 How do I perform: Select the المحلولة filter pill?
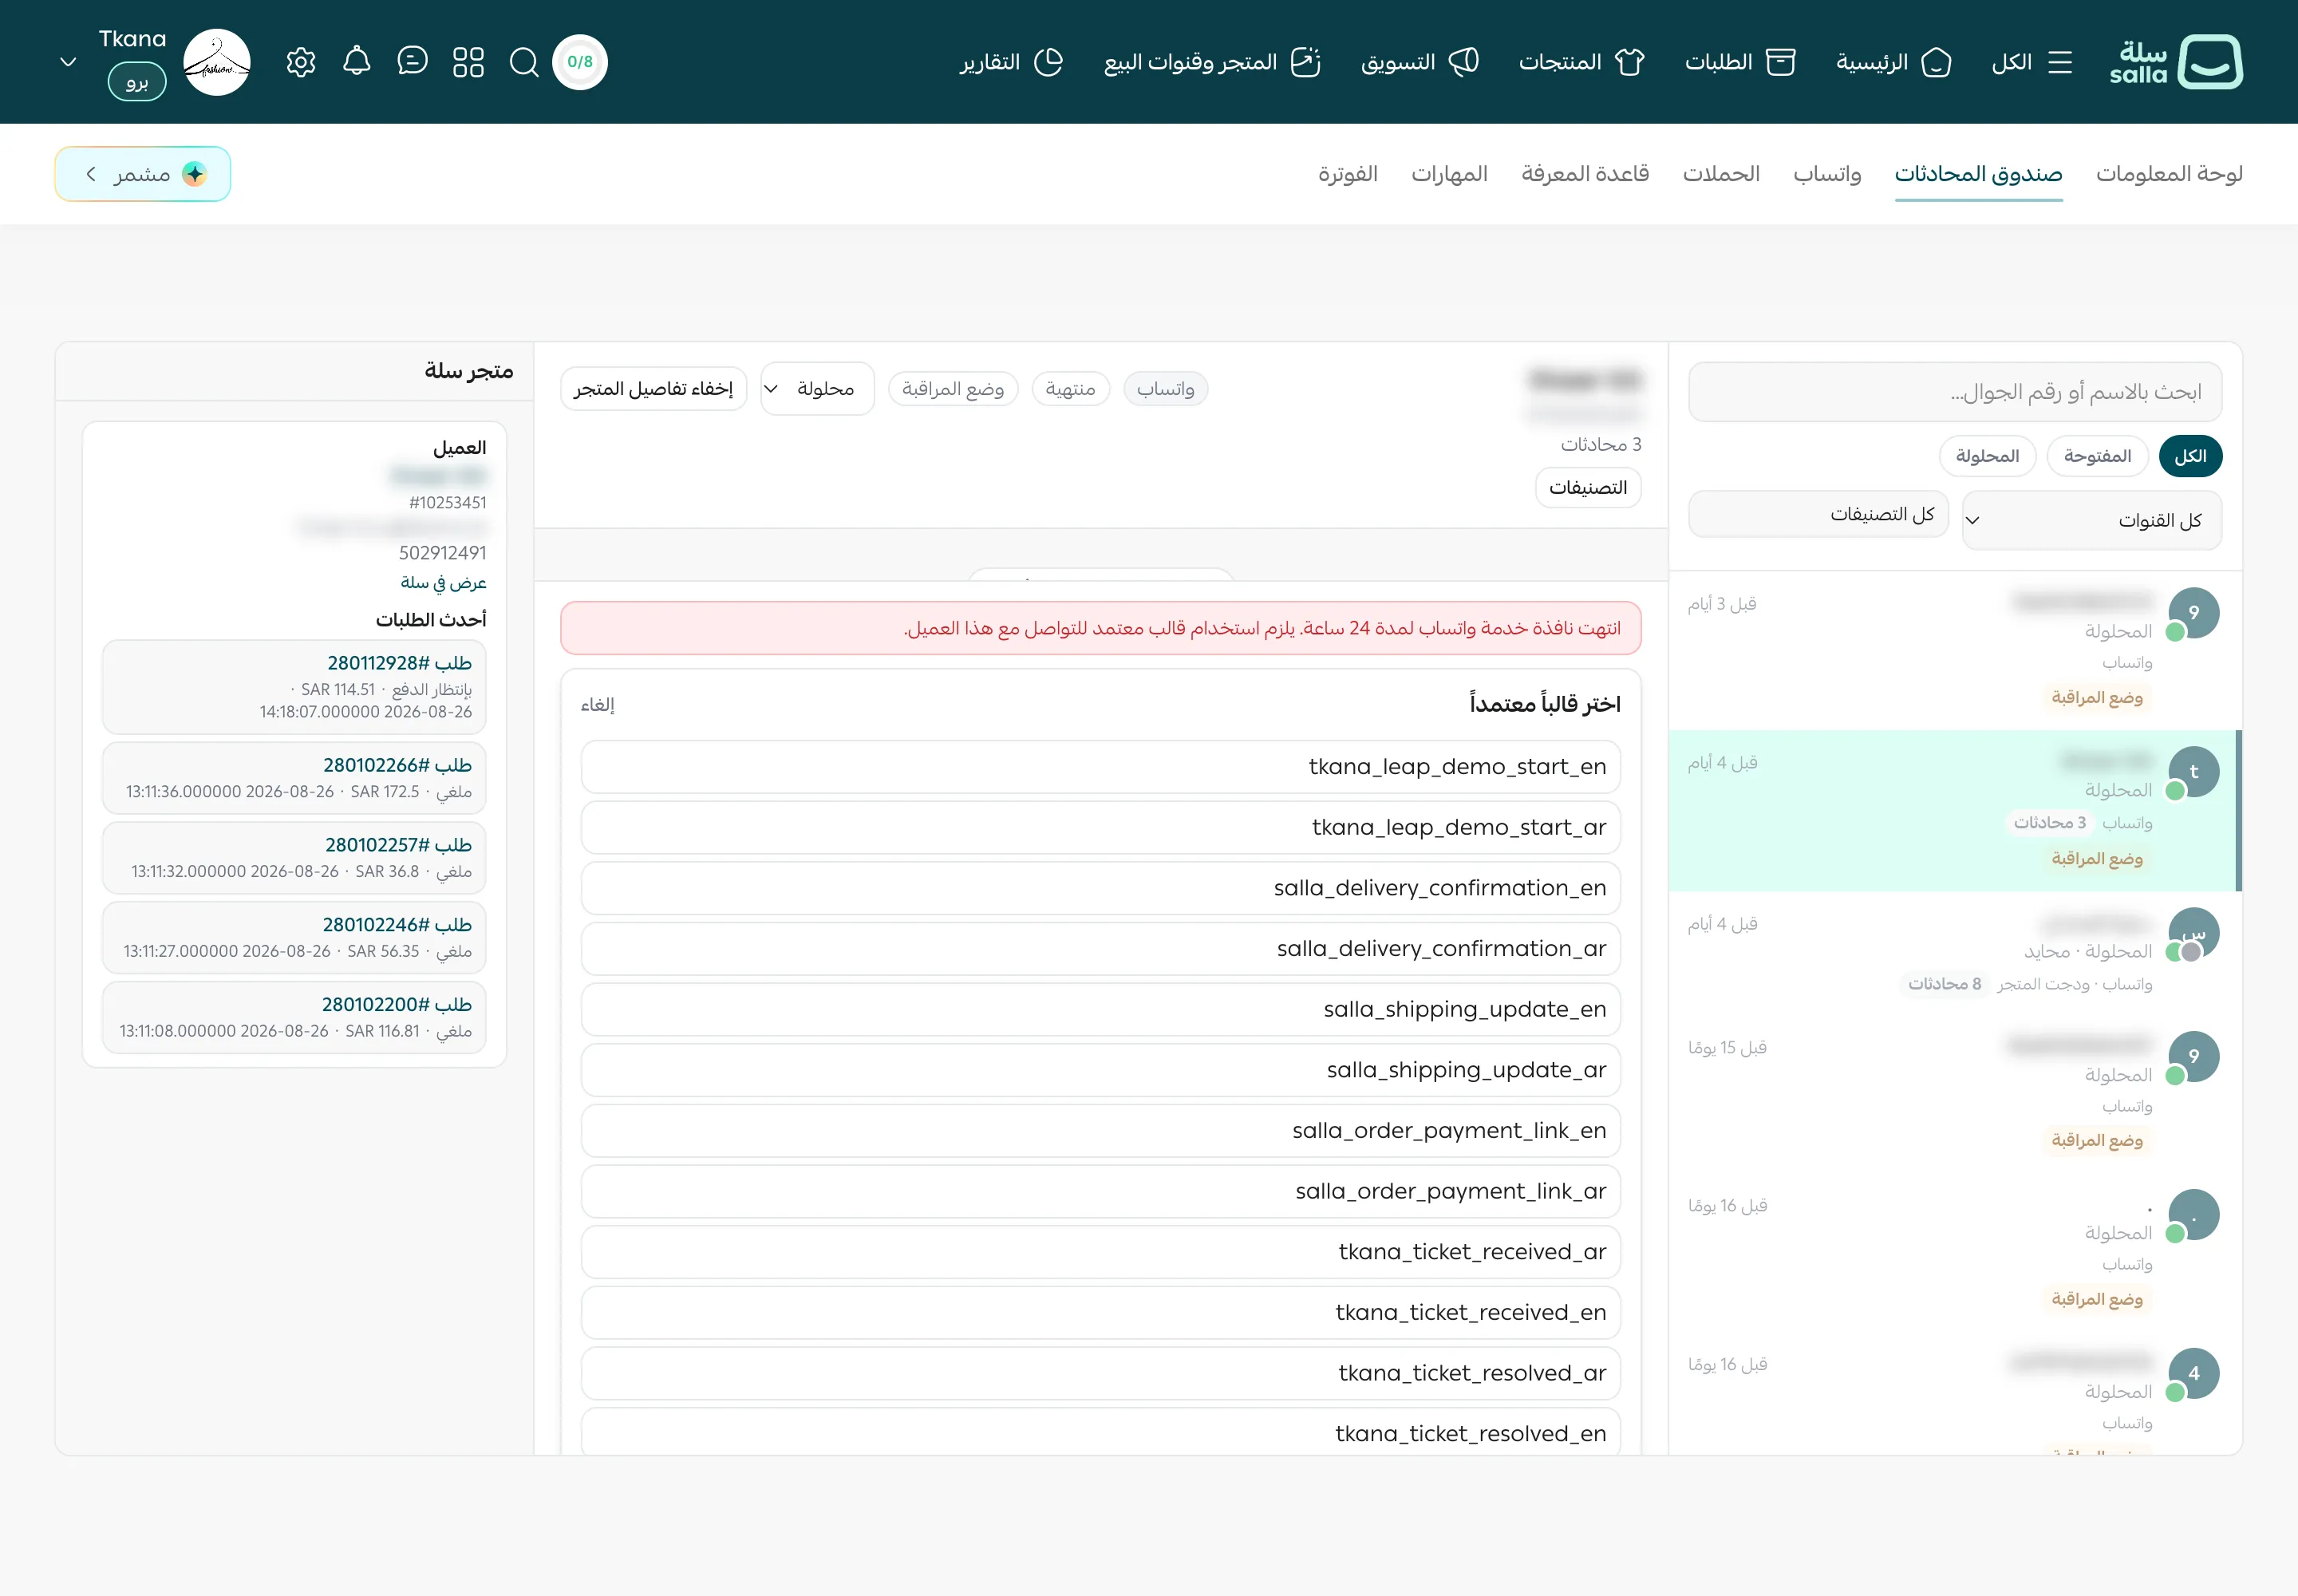[x=1987, y=456]
